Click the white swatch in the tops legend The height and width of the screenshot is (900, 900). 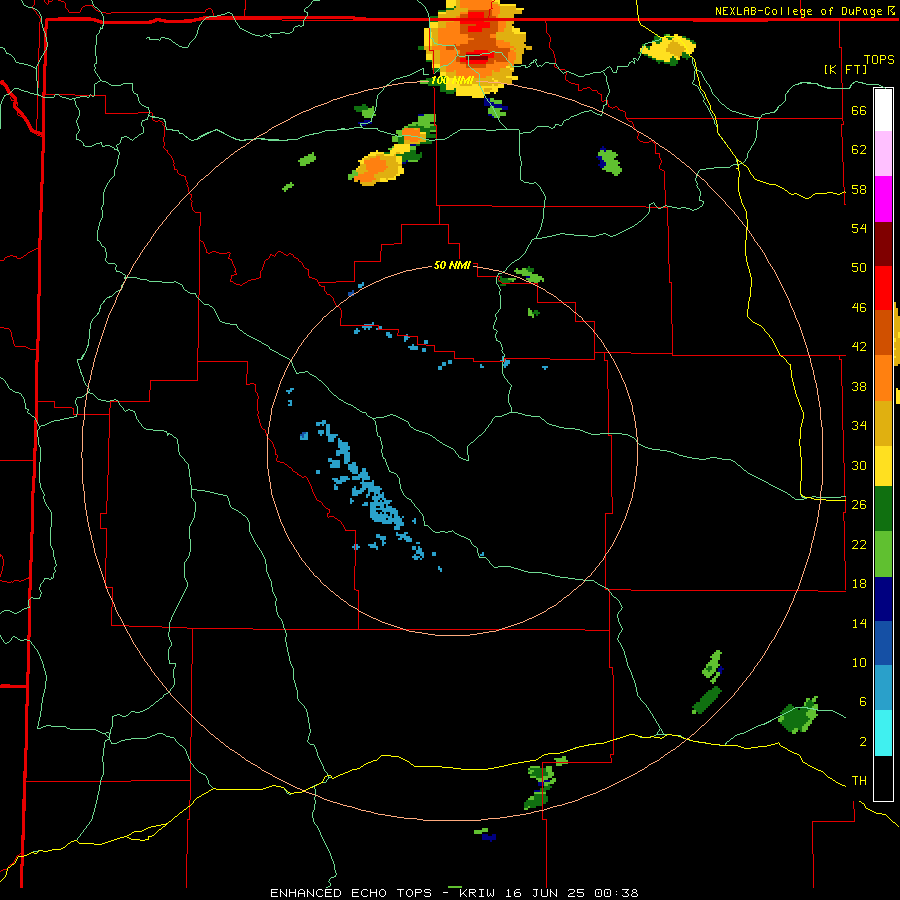pos(883,110)
